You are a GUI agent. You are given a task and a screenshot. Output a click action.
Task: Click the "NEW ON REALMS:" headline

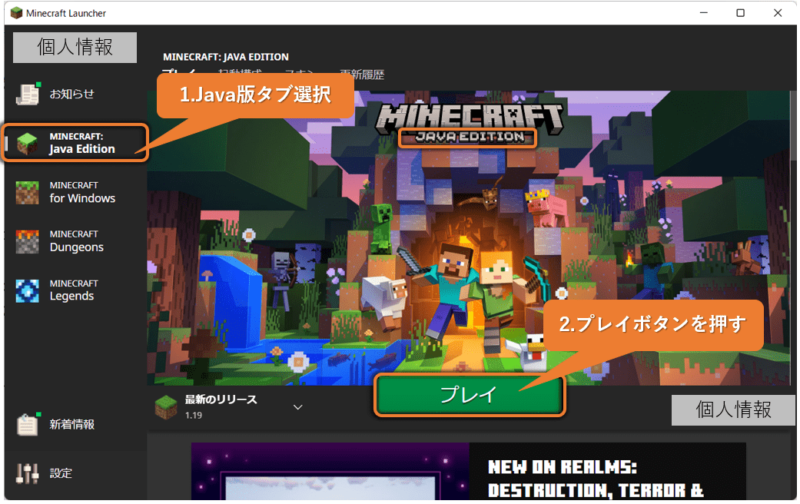point(562,468)
